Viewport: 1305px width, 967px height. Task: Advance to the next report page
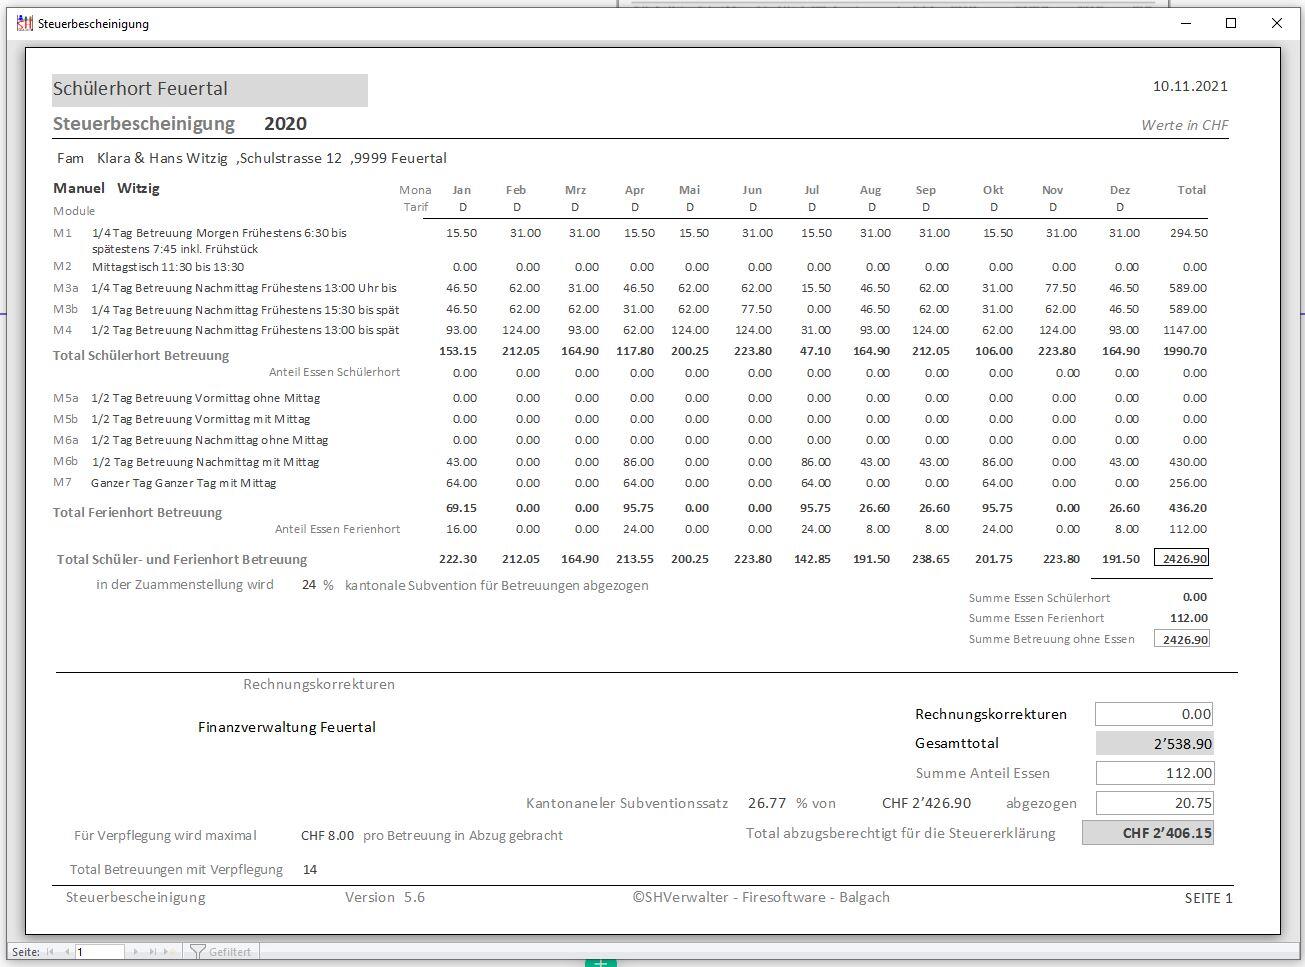[x=137, y=952]
